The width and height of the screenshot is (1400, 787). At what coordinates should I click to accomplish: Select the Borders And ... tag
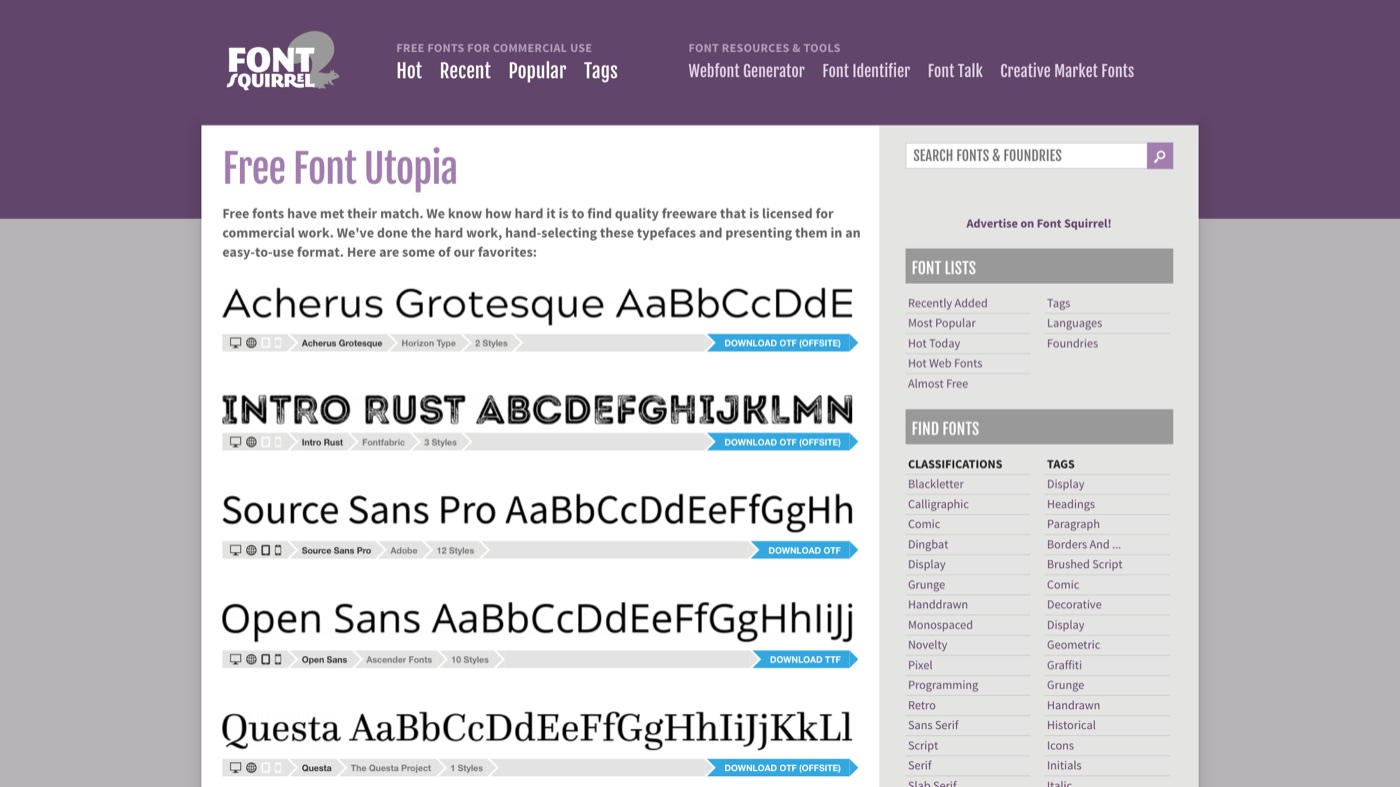pyautogui.click(x=1083, y=544)
